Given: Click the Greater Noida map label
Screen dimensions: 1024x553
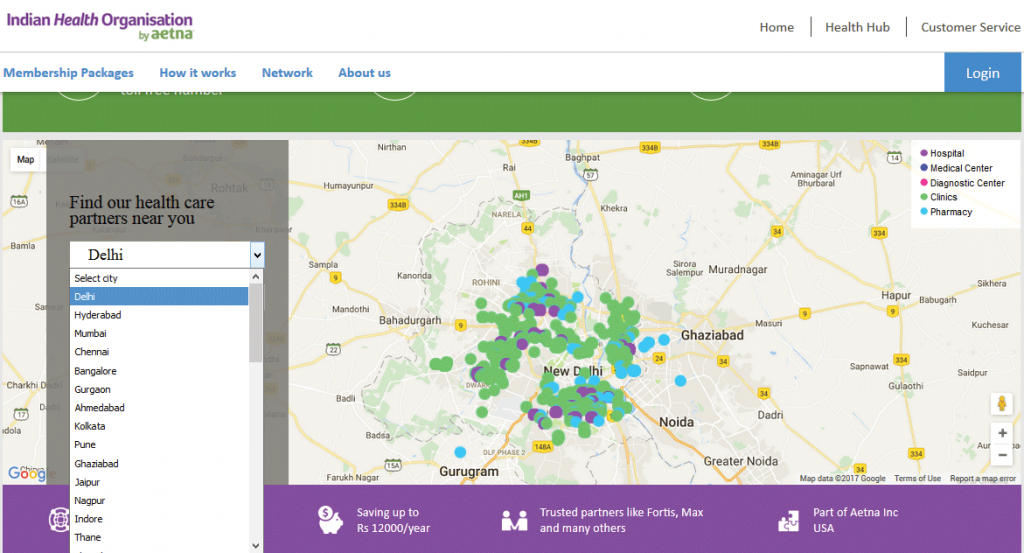Looking at the screenshot, I should [741, 461].
